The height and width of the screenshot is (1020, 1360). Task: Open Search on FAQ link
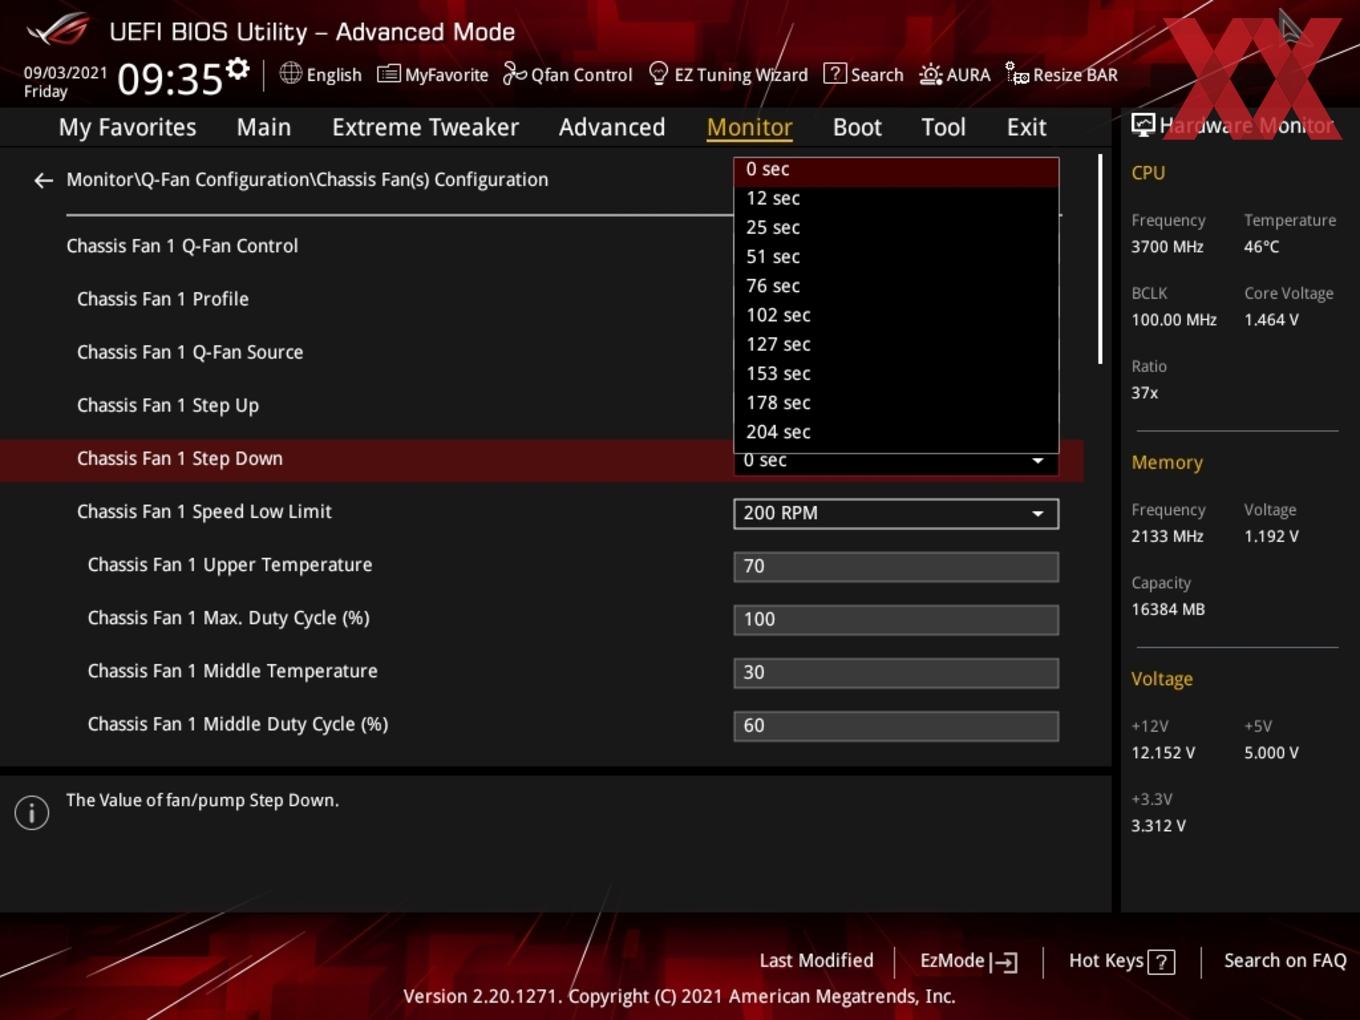pos(1285,961)
